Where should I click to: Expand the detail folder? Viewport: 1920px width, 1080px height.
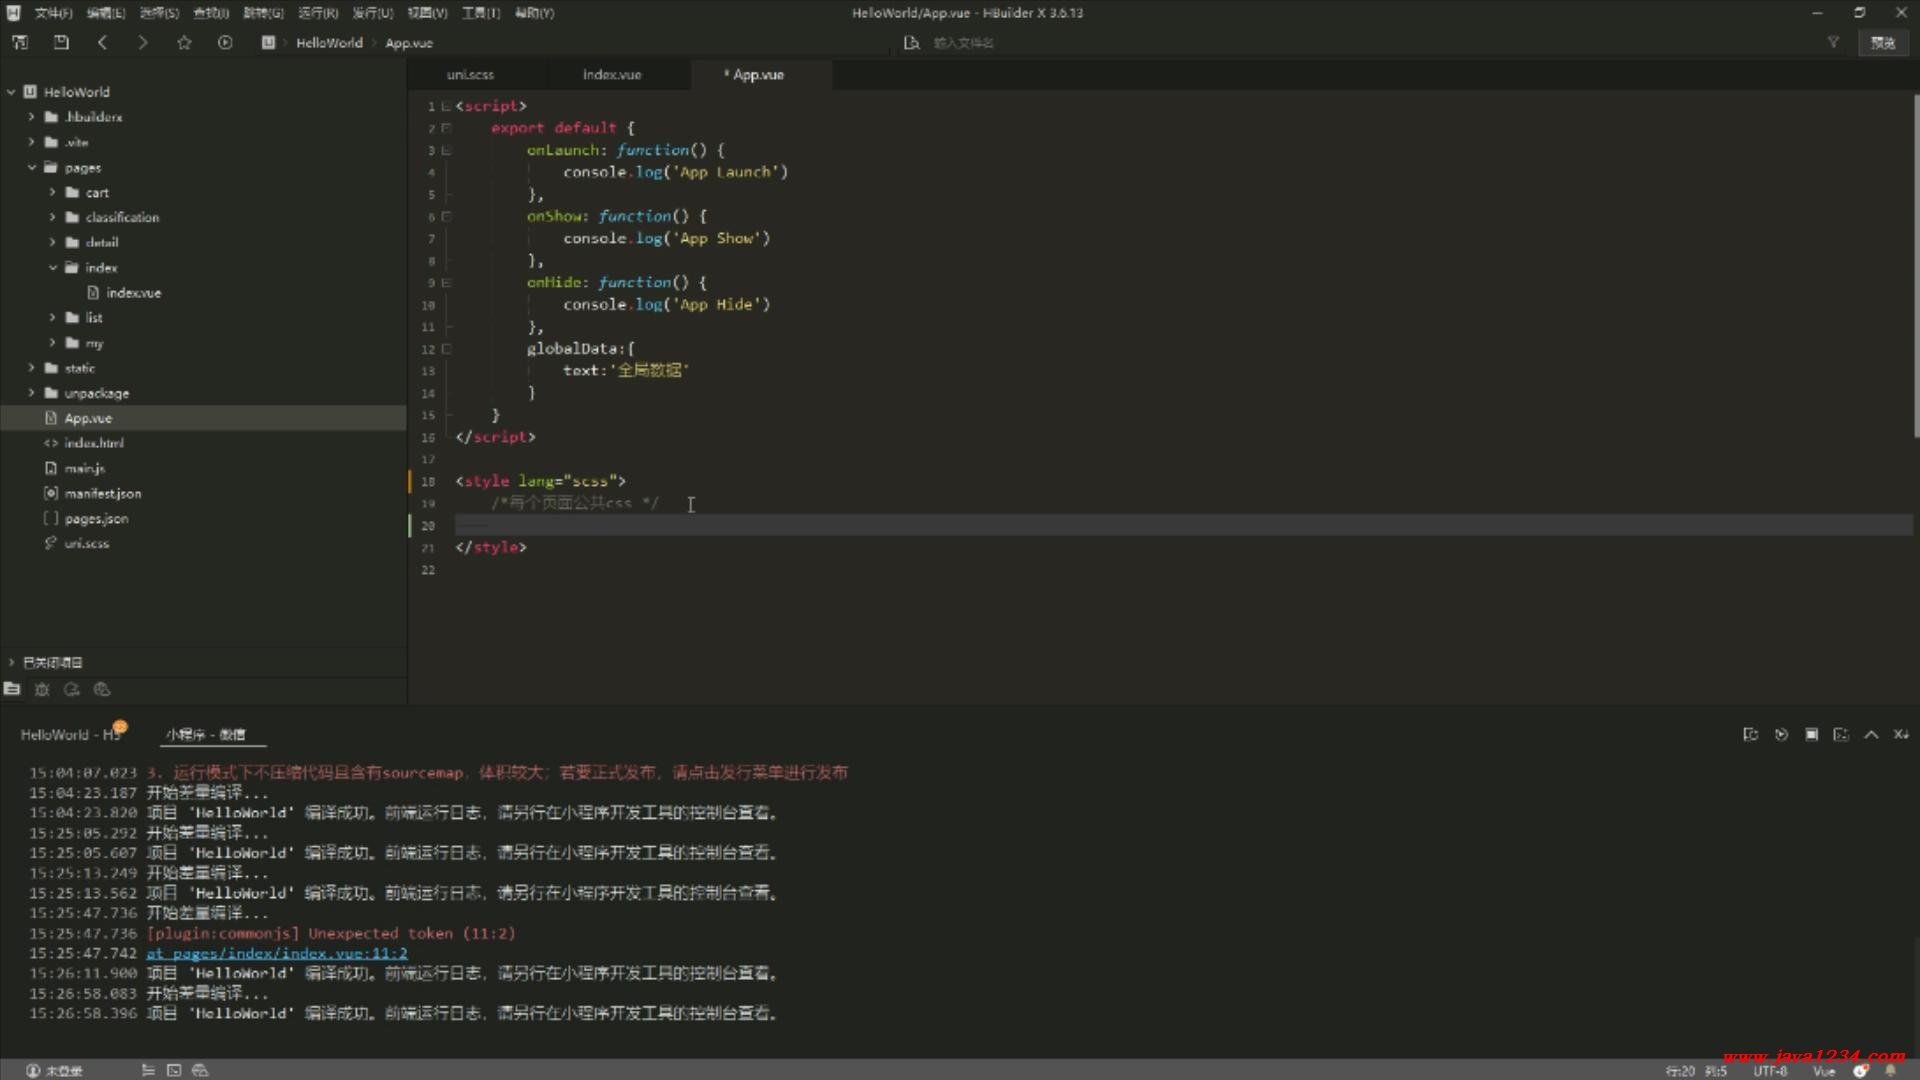point(52,242)
